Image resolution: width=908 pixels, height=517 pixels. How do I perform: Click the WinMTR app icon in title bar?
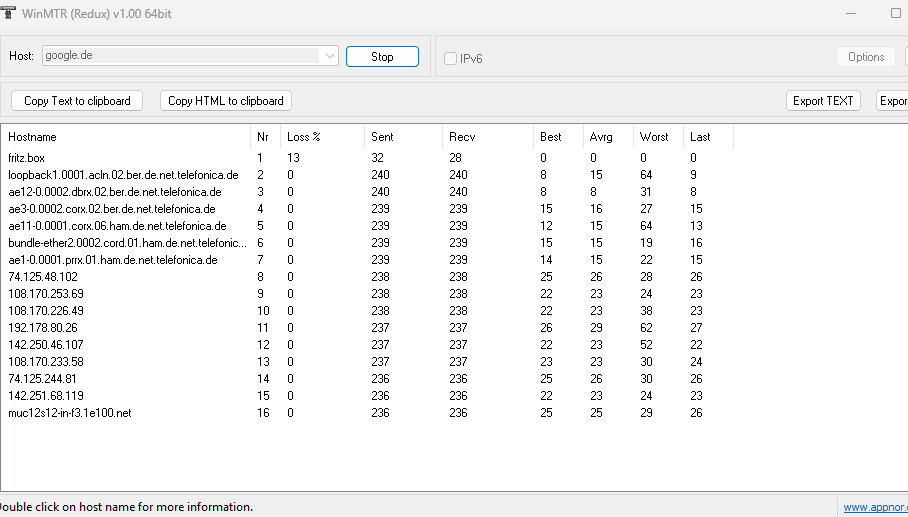pyautogui.click(x=8, y=12)
